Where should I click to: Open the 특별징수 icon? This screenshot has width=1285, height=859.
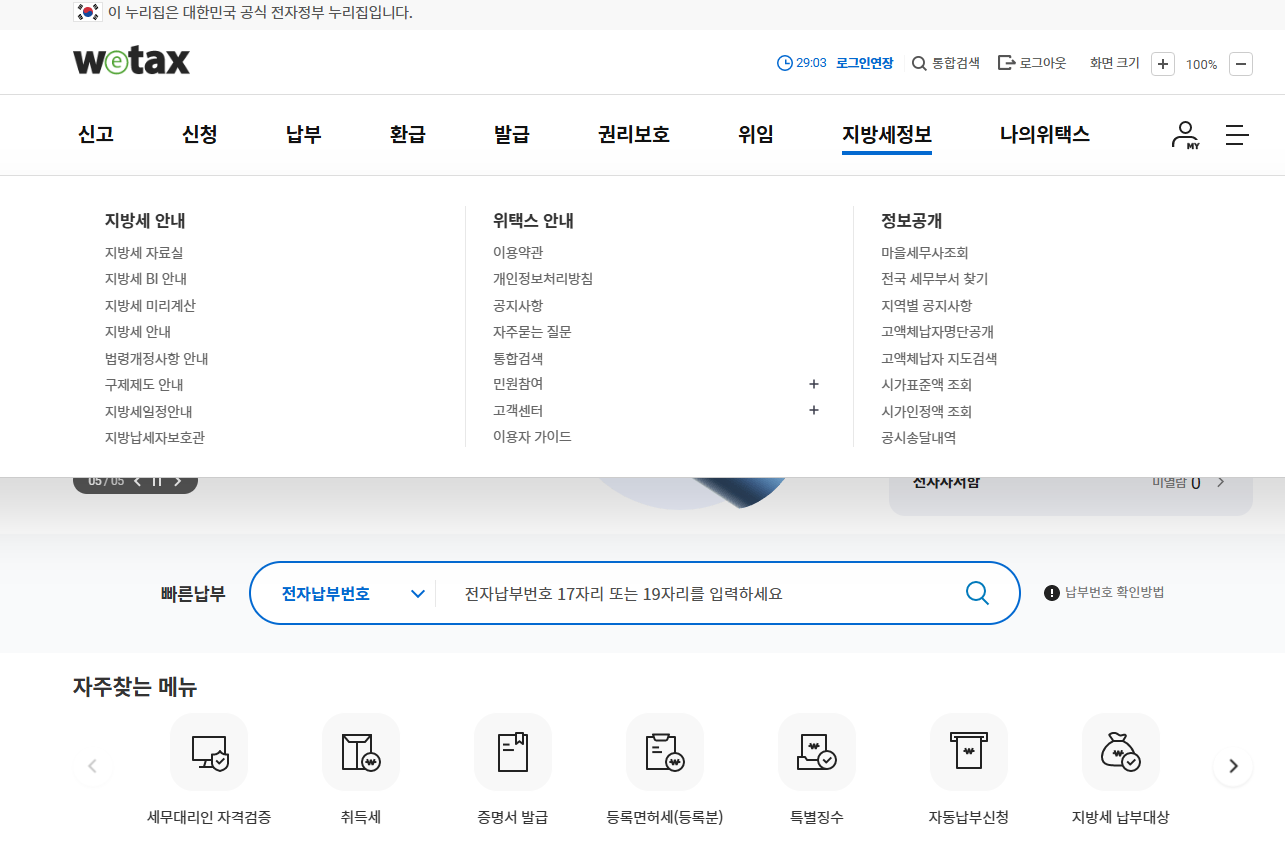(x=817, y=752)
